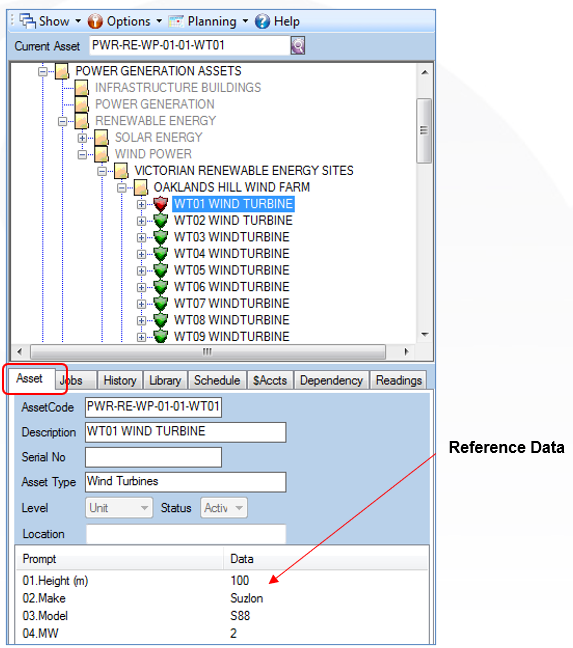Click the horizontal scrollbar right arrow
The image size is (573, 648).
[407, 352]
